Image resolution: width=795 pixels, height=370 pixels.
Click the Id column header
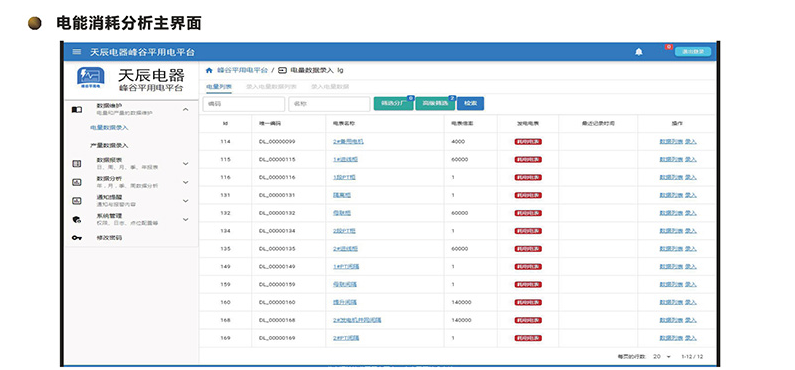(x=225, y=124)
